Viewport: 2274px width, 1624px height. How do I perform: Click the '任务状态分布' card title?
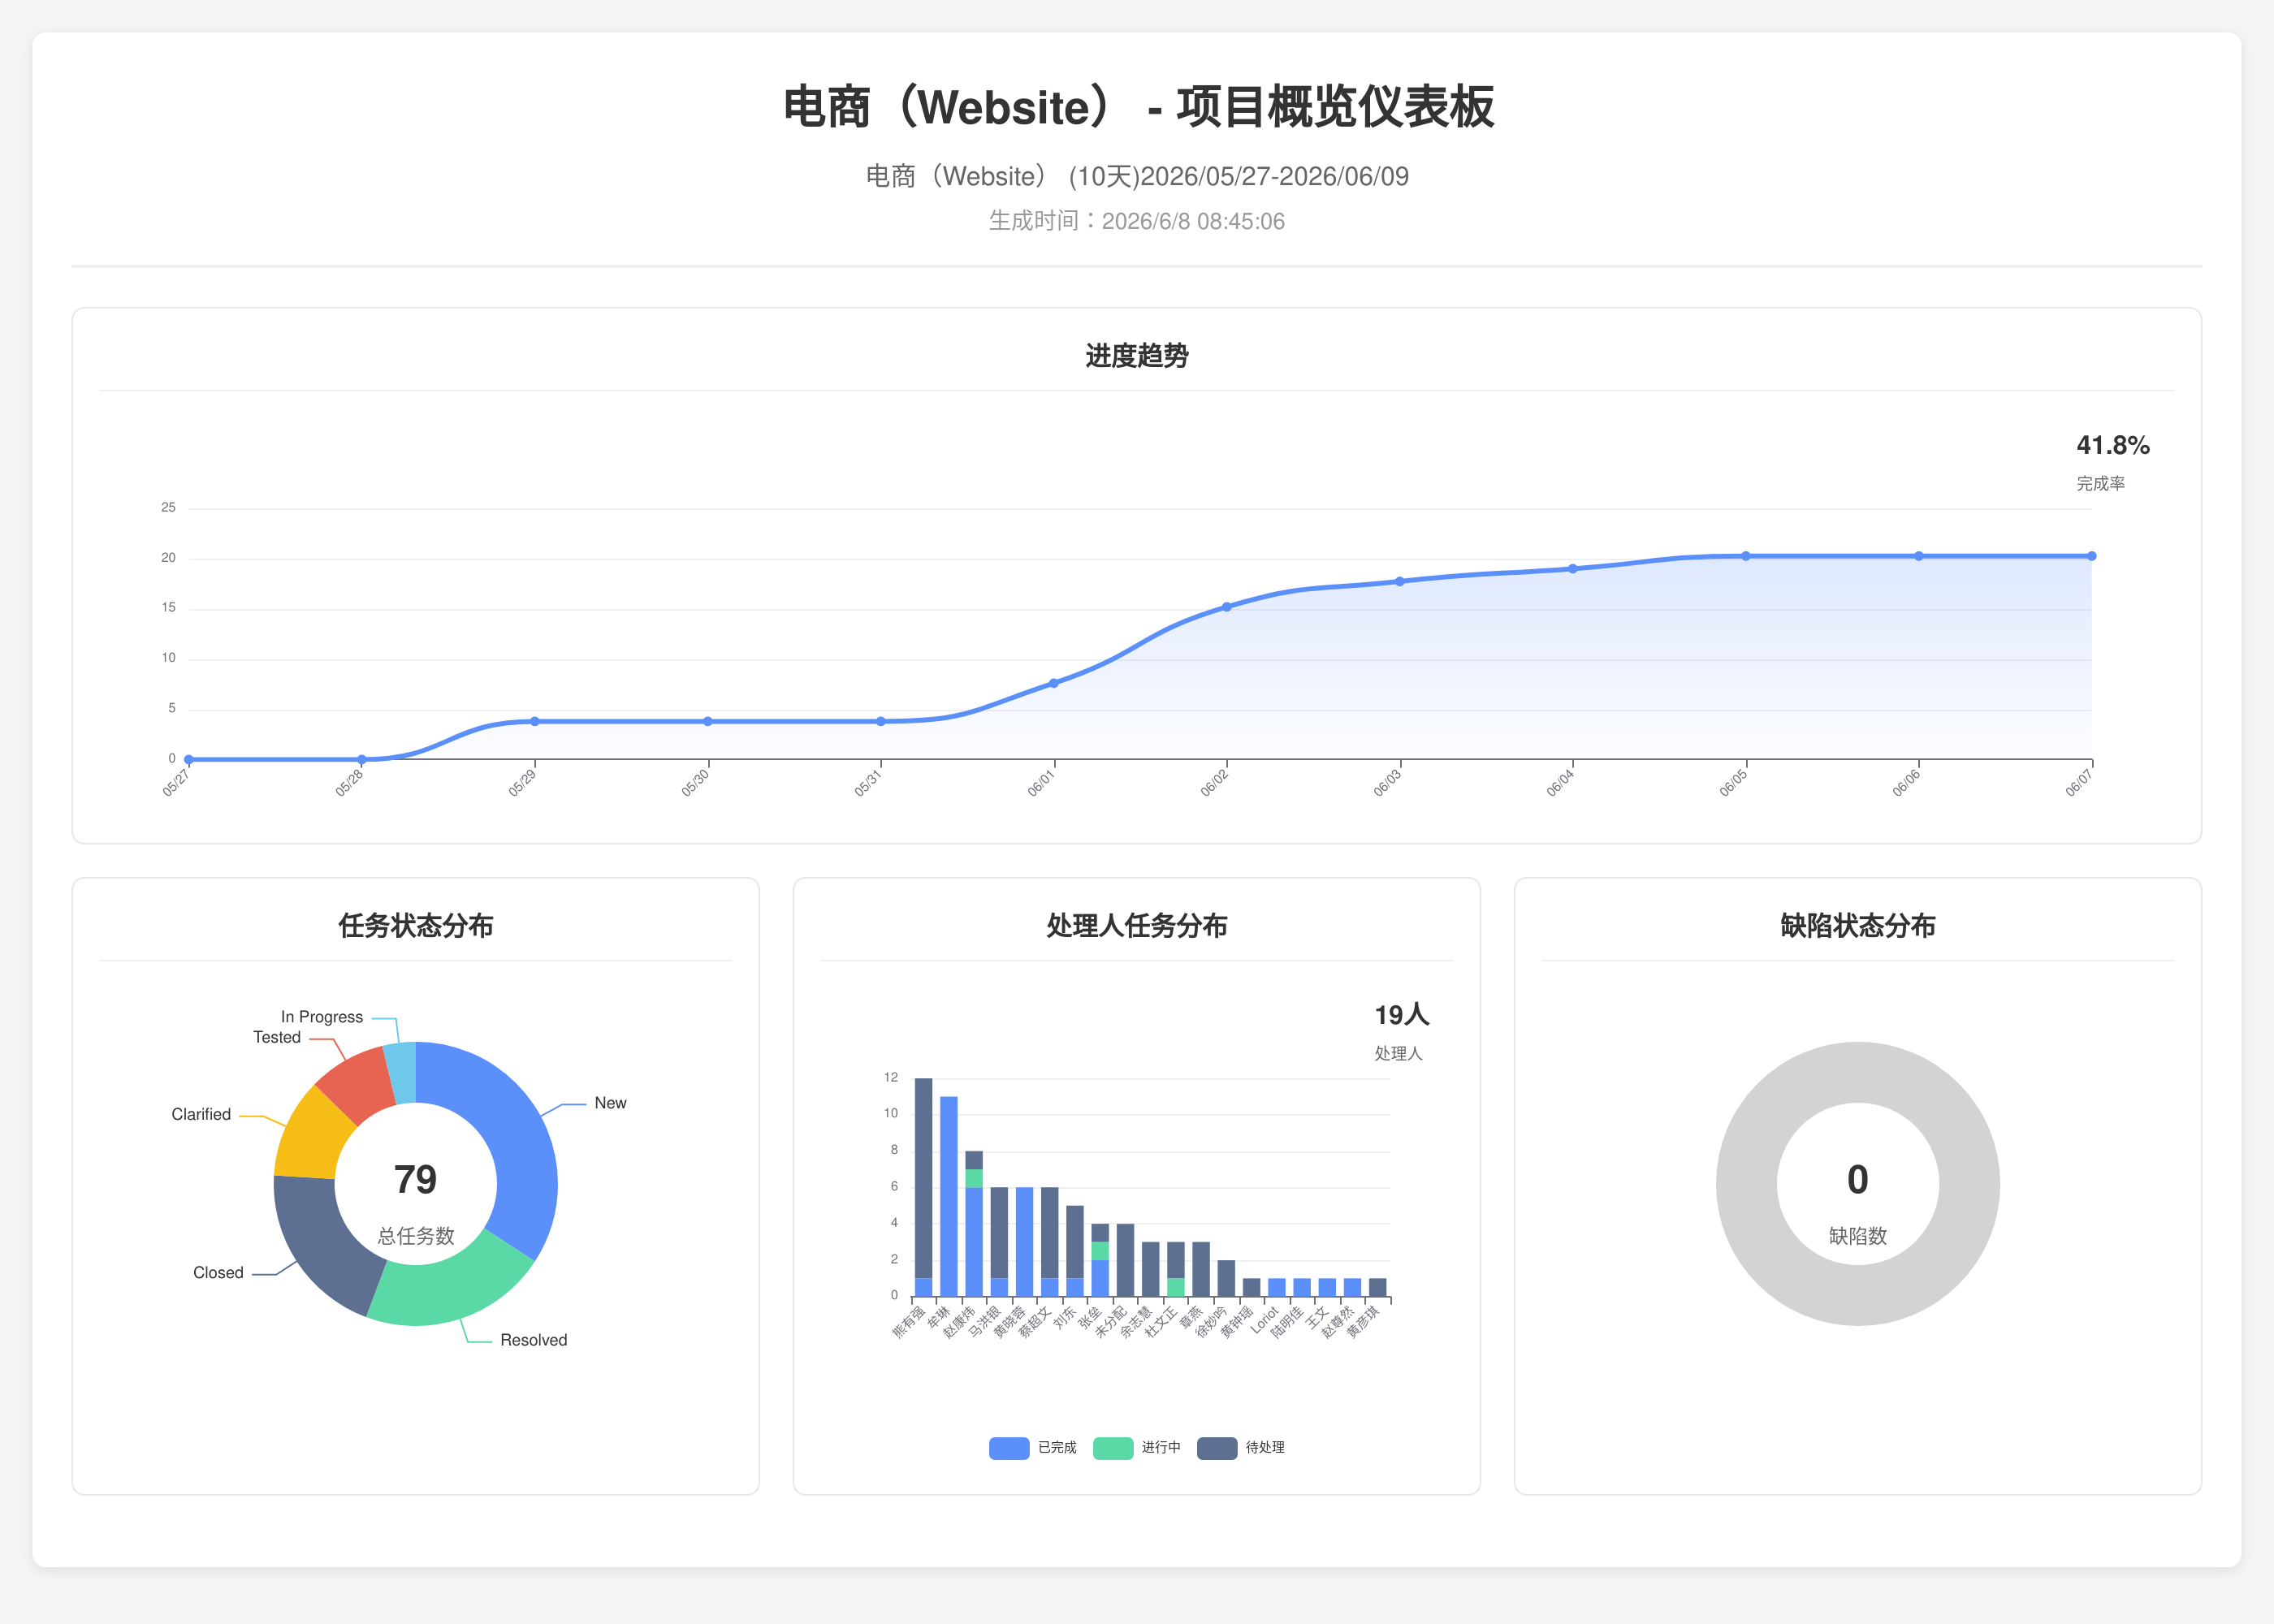click(416, 926)
